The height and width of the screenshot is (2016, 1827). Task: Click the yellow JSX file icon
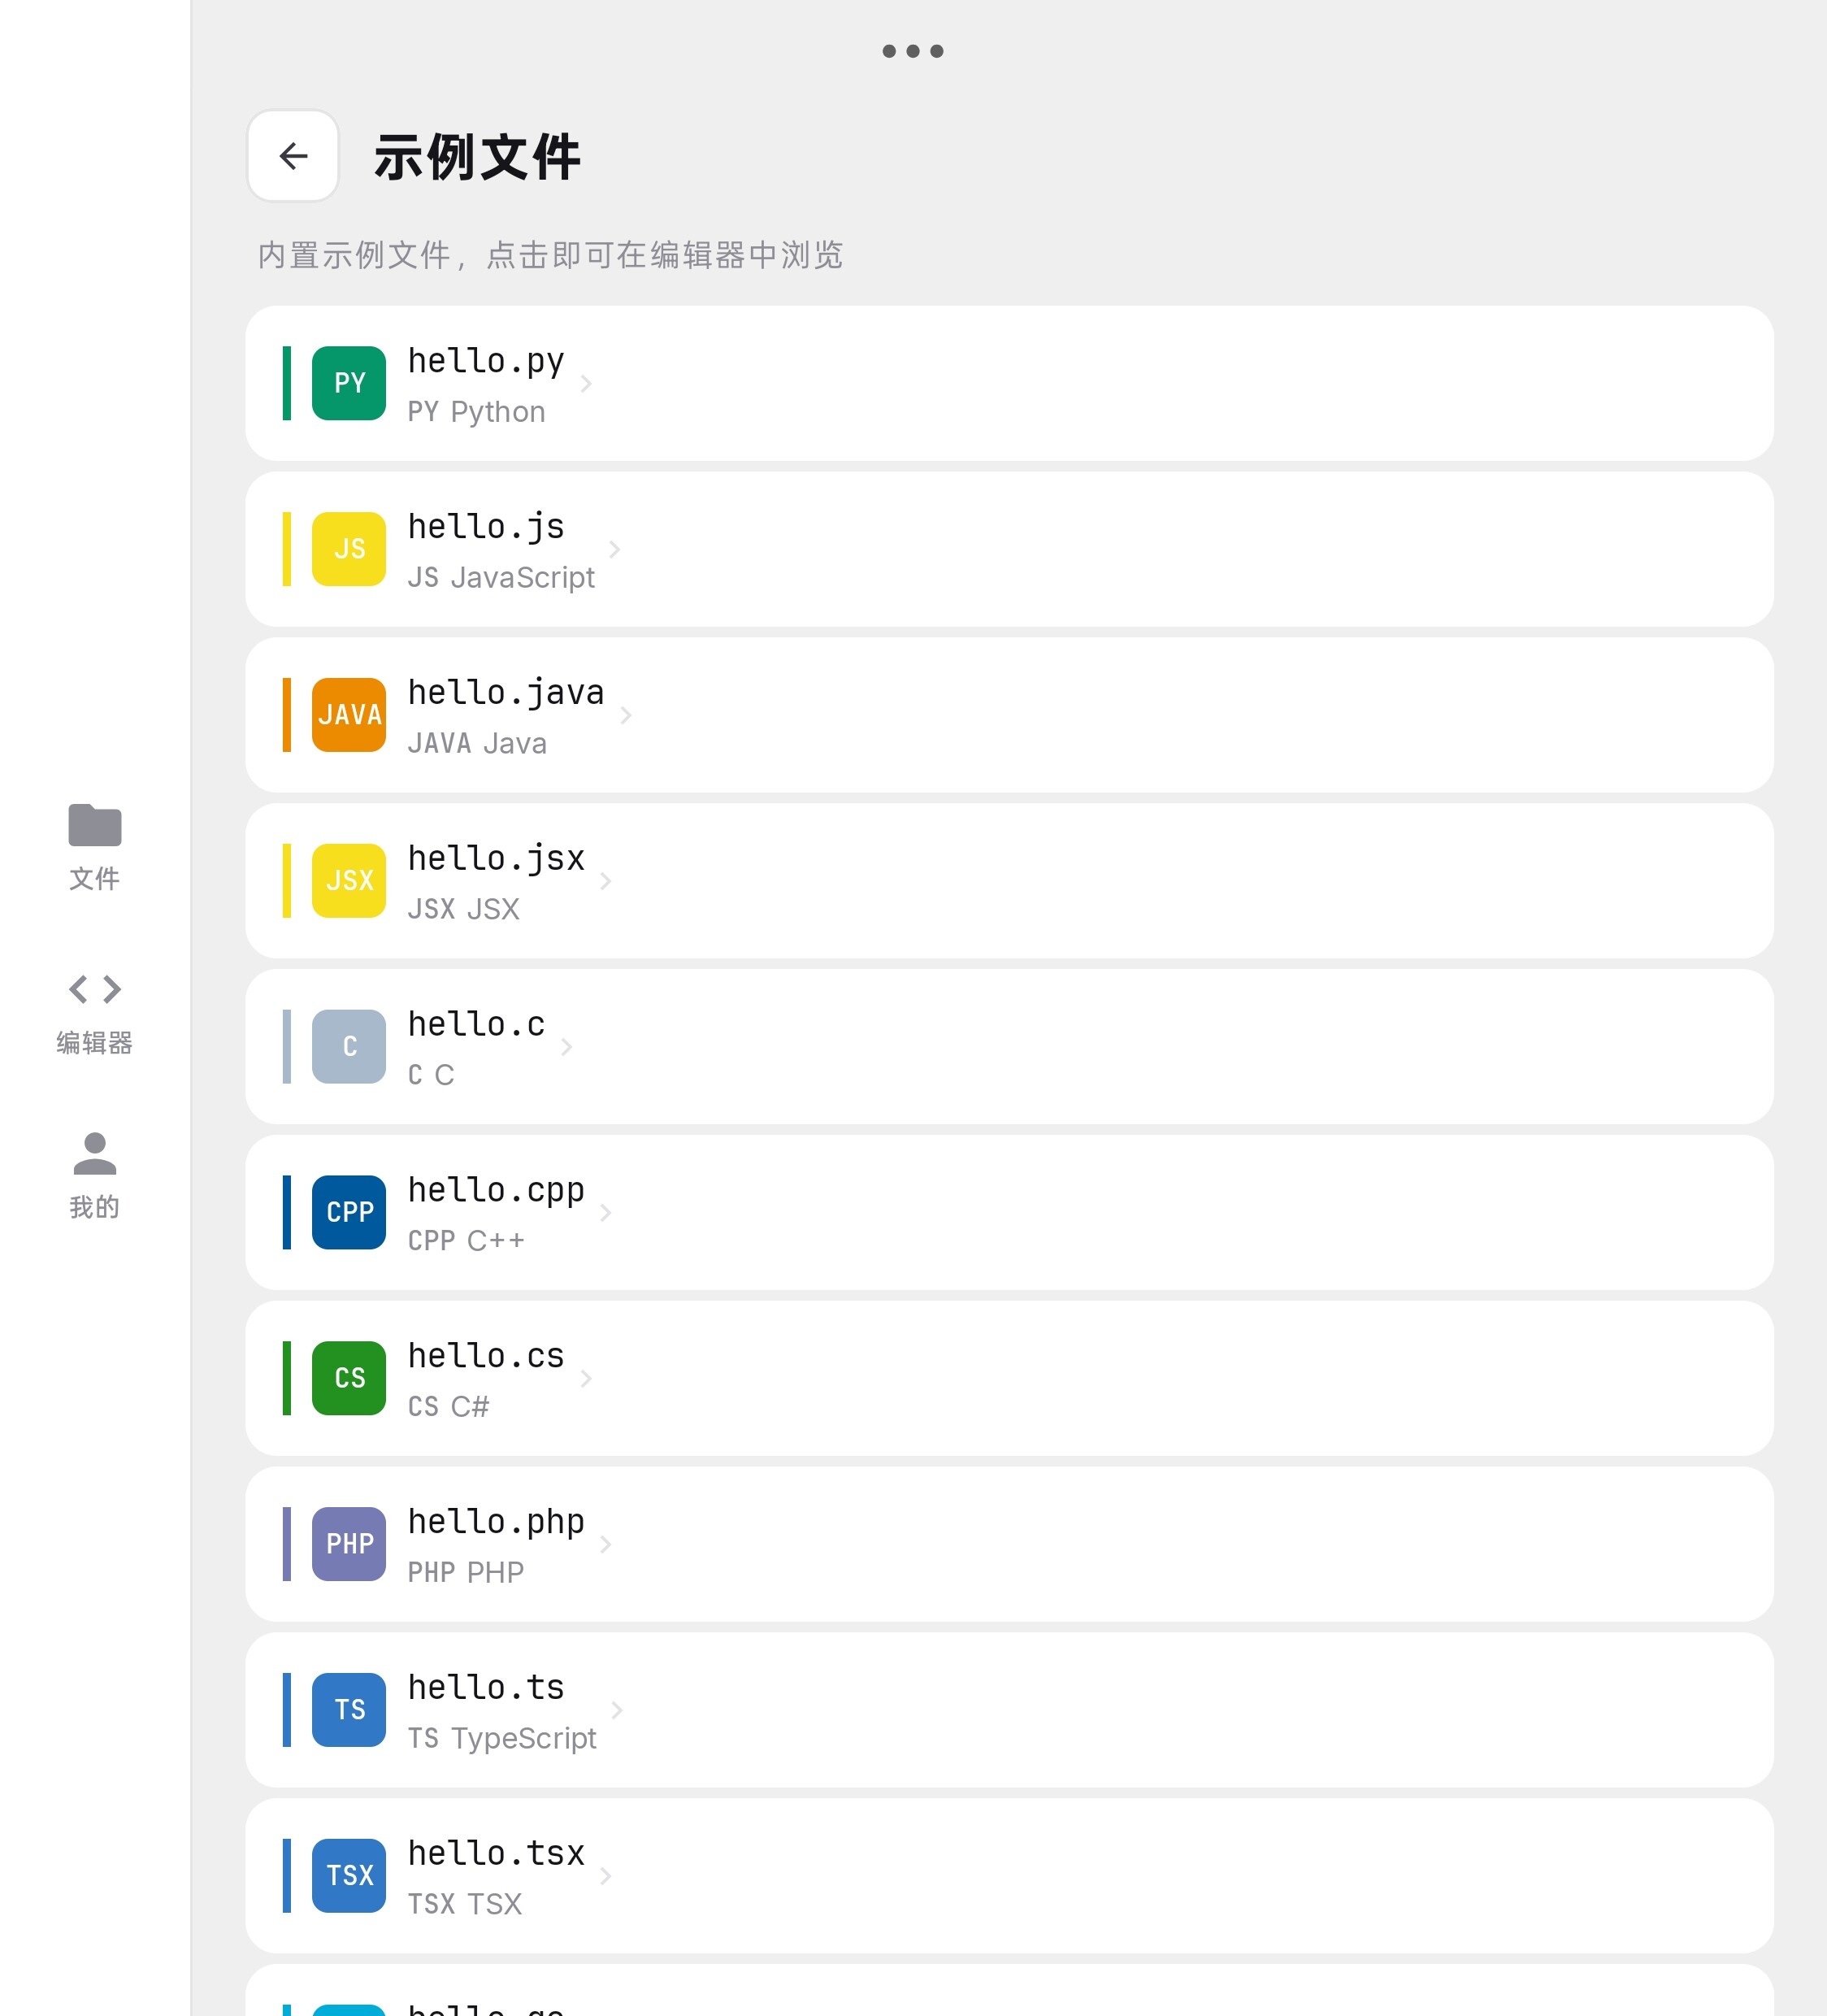(349, 881)
